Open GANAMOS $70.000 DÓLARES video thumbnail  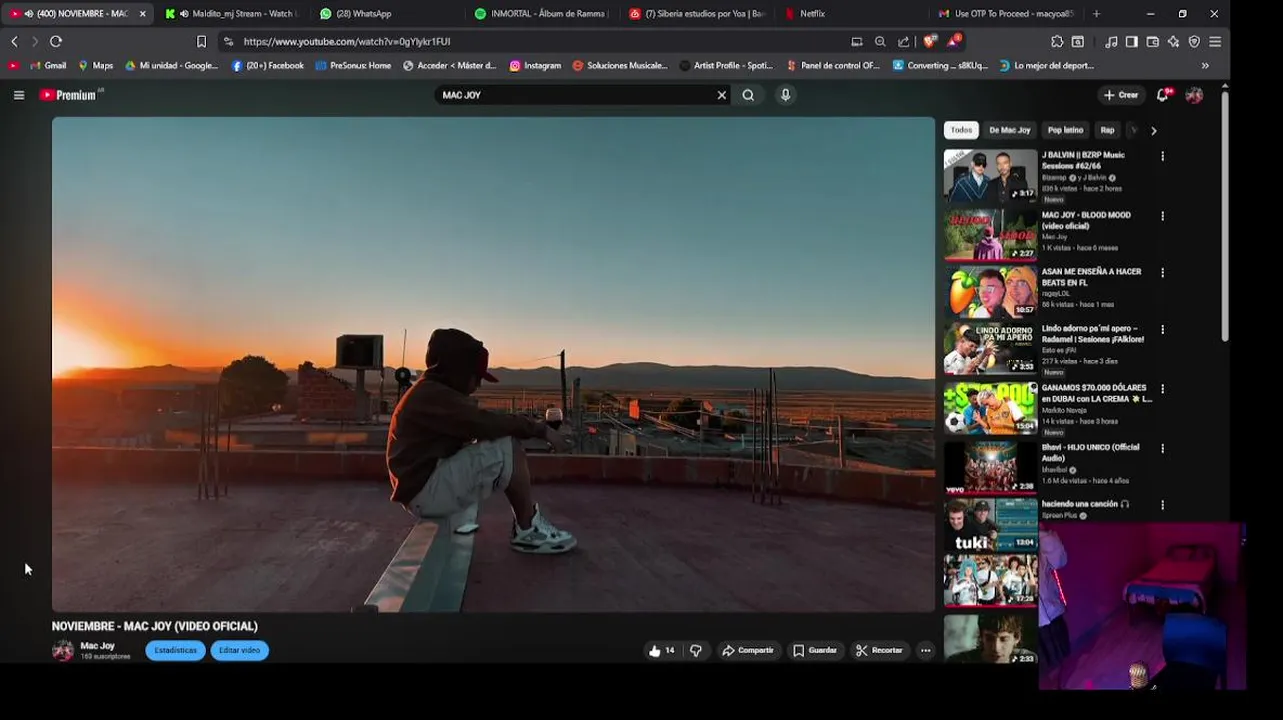(x=991, y=407)
